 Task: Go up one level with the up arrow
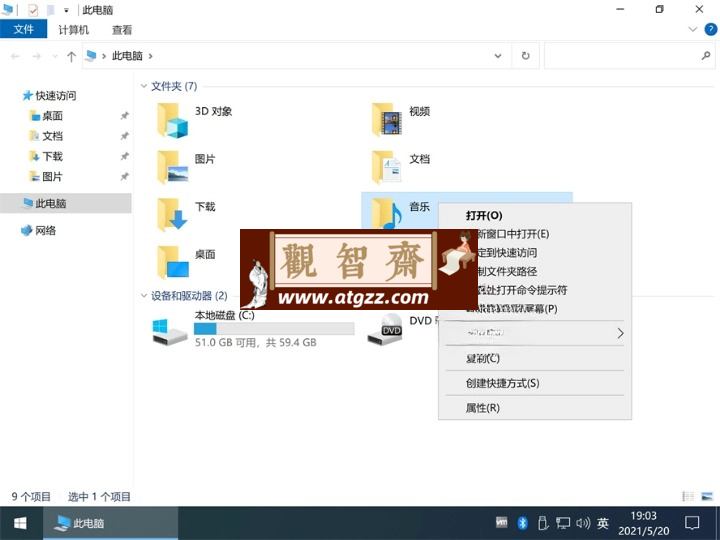point(71,56)
